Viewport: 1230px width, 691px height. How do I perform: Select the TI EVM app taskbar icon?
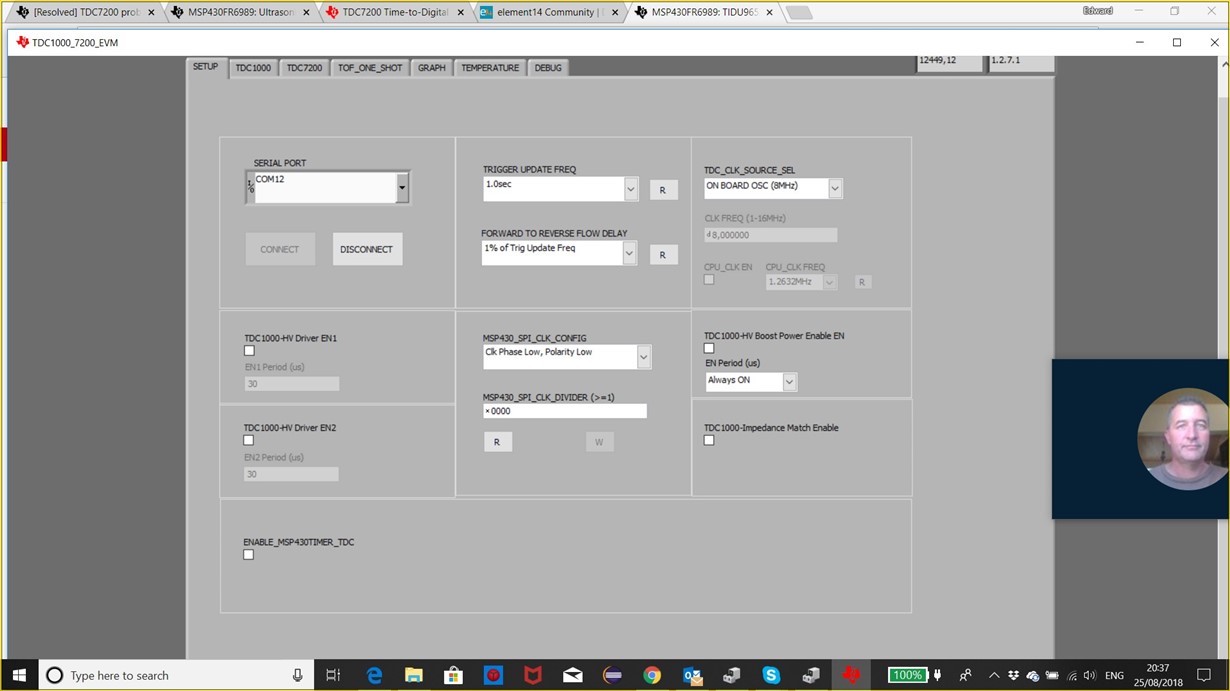click(851, 675)
